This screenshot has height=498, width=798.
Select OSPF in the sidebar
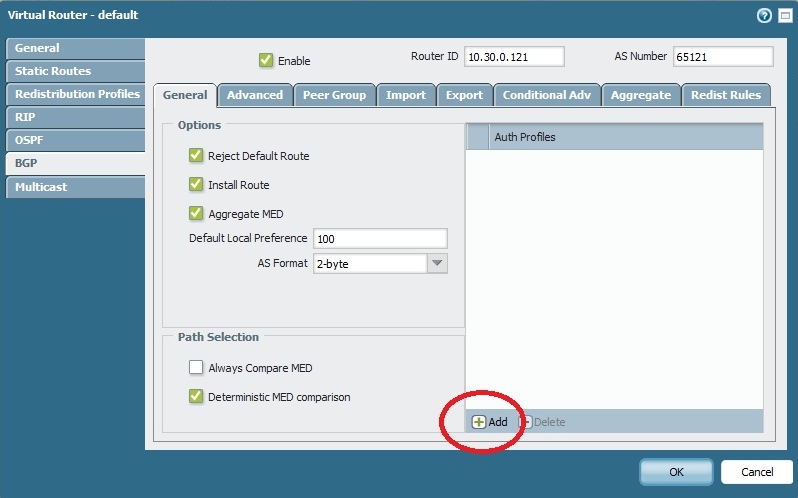[76, 140]
